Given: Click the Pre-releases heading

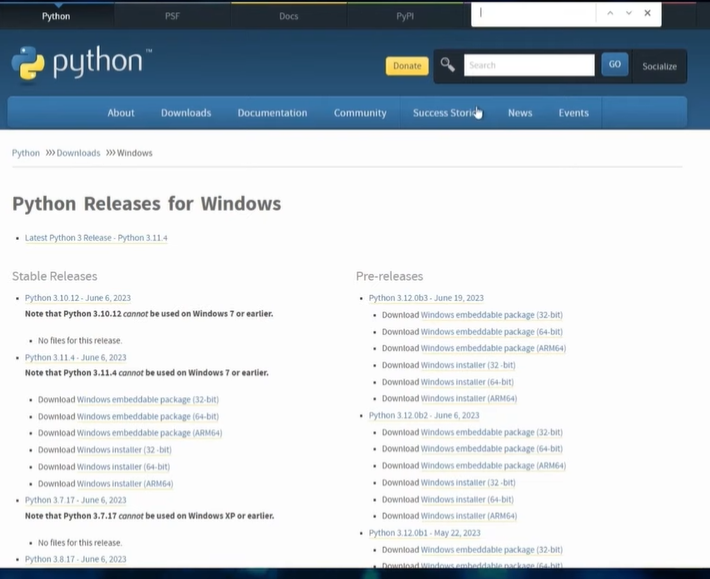Looking at the screenshot, I should [x=389, y=276].
